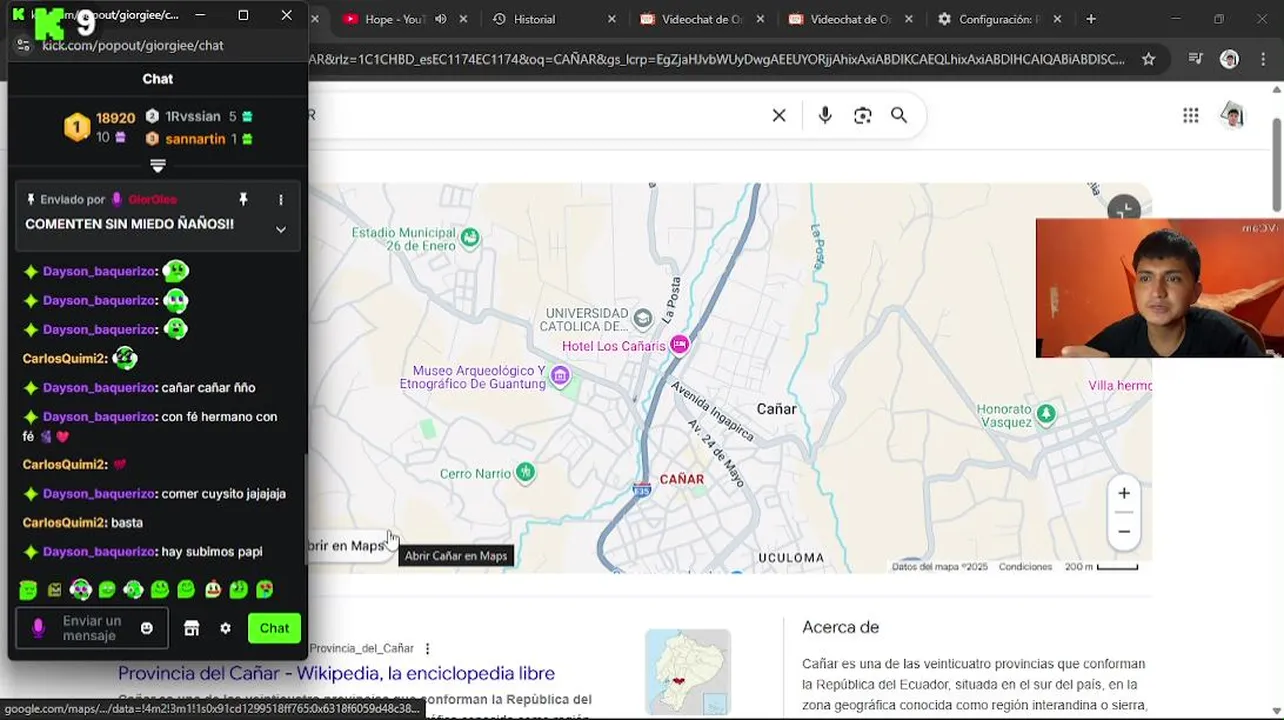Image resolution: width=1284 pixels, height=720 pixels.
Task: Click the Museo Arqueológico de Guantung pin
Action: click(x=560, y=376)
